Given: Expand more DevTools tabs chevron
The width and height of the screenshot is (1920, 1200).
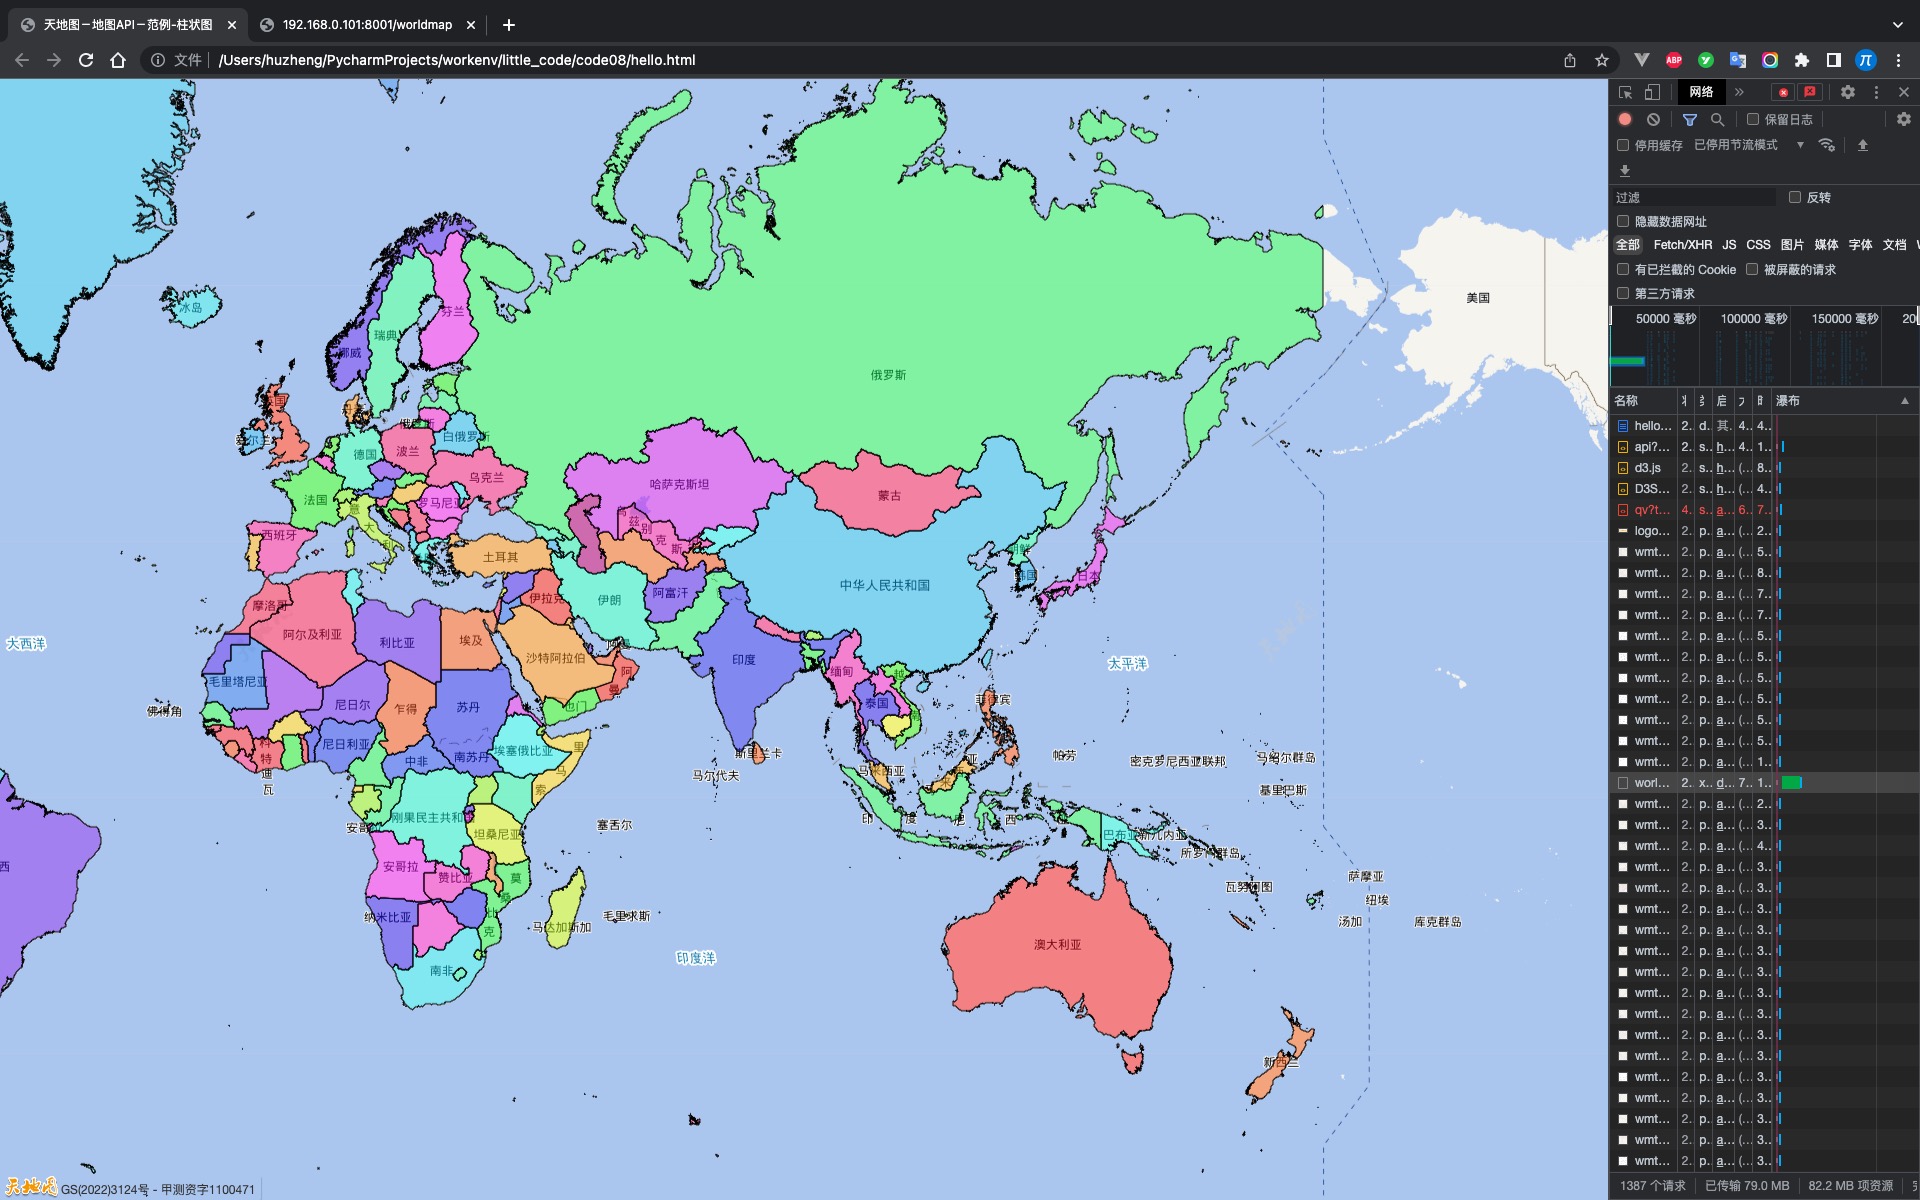Looking at the screenshot, I should tap(1739, 92).
